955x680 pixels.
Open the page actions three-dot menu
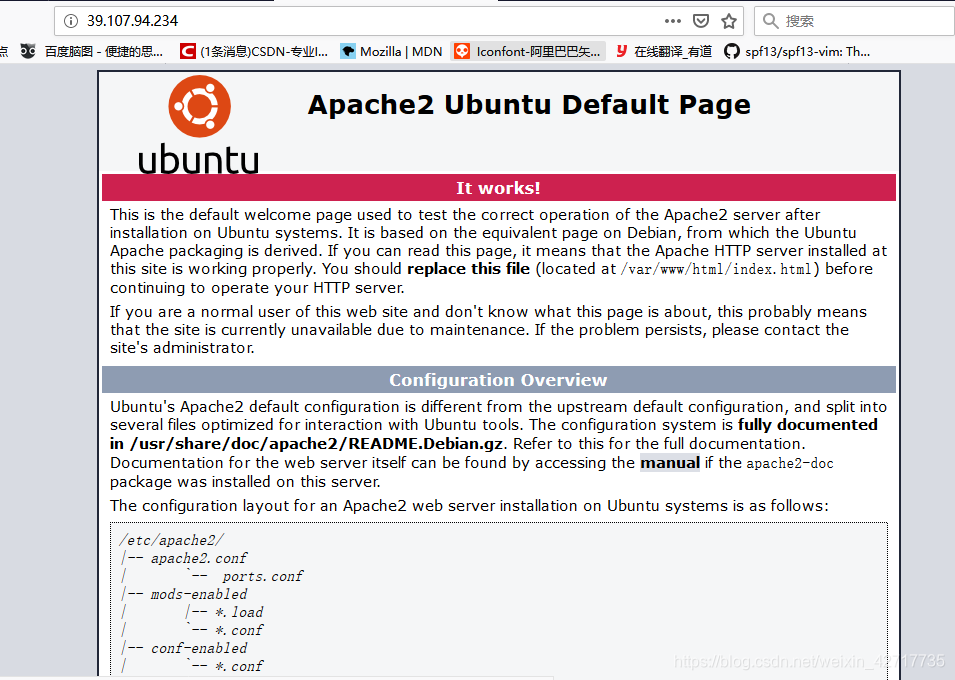pos(672,21)
